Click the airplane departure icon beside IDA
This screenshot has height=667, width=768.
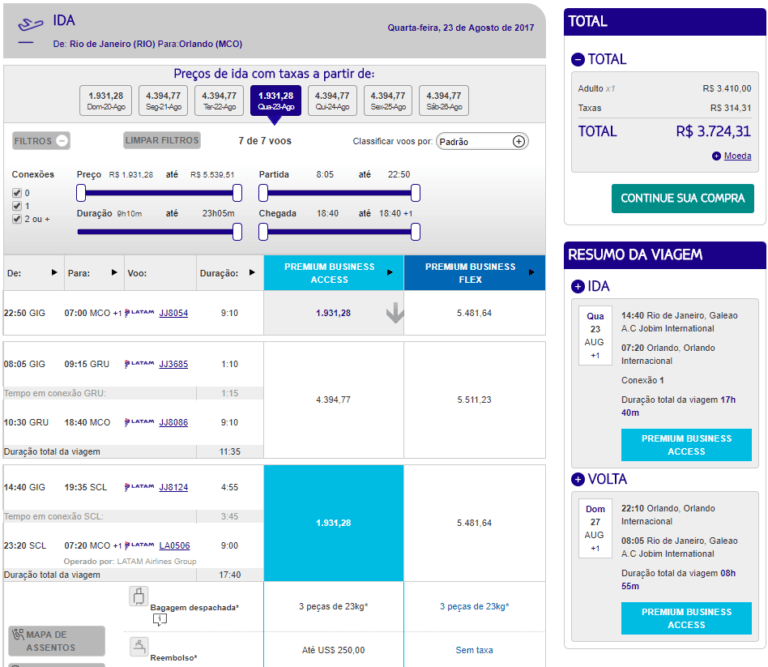click(x=31, y=24)
